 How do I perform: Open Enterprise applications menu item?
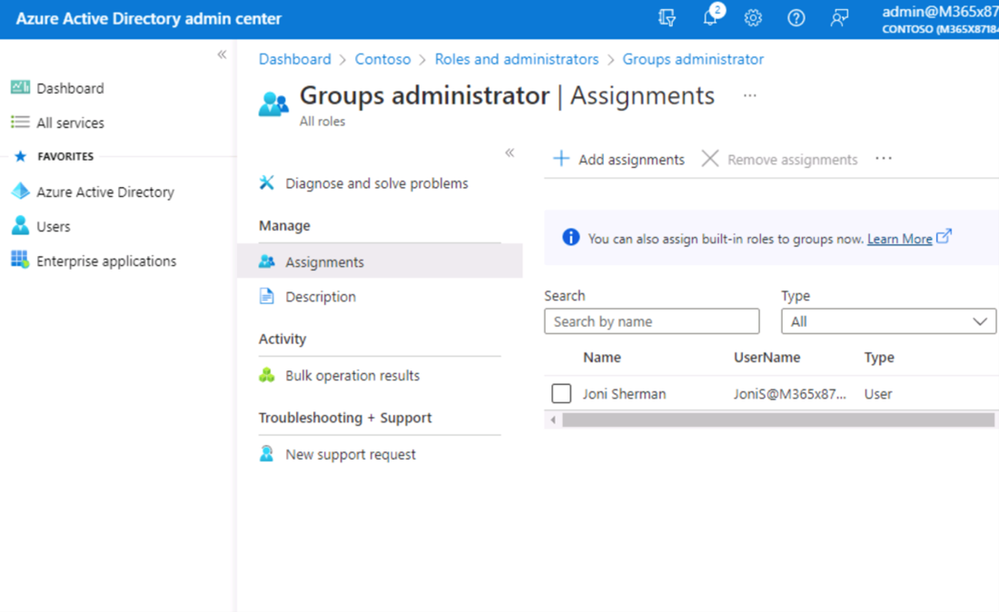pyautogui.click(x=106, y=261)
